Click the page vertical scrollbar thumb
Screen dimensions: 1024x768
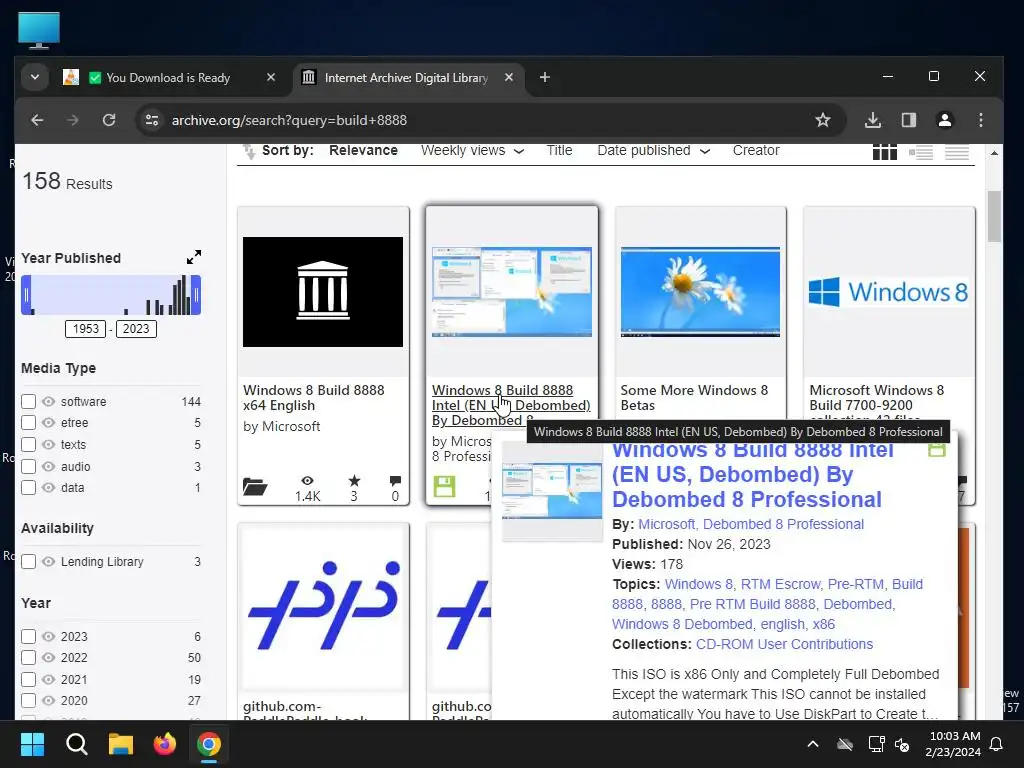pyautogui.click(x=994, y=217)
